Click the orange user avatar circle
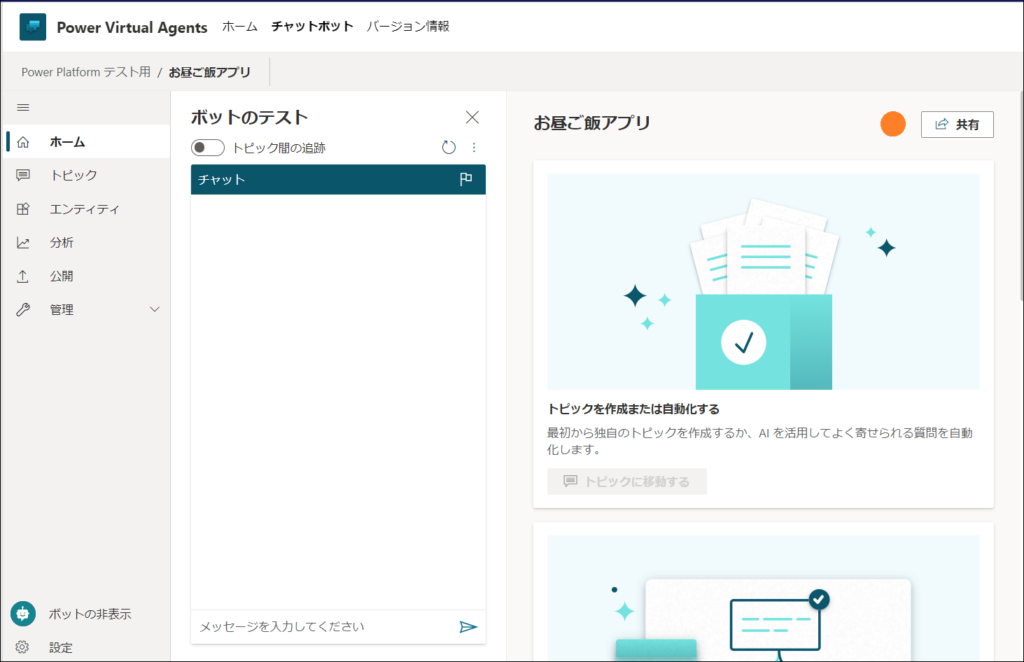The image size is (1024, 662). pyautogui.click(x=893, y=124)
